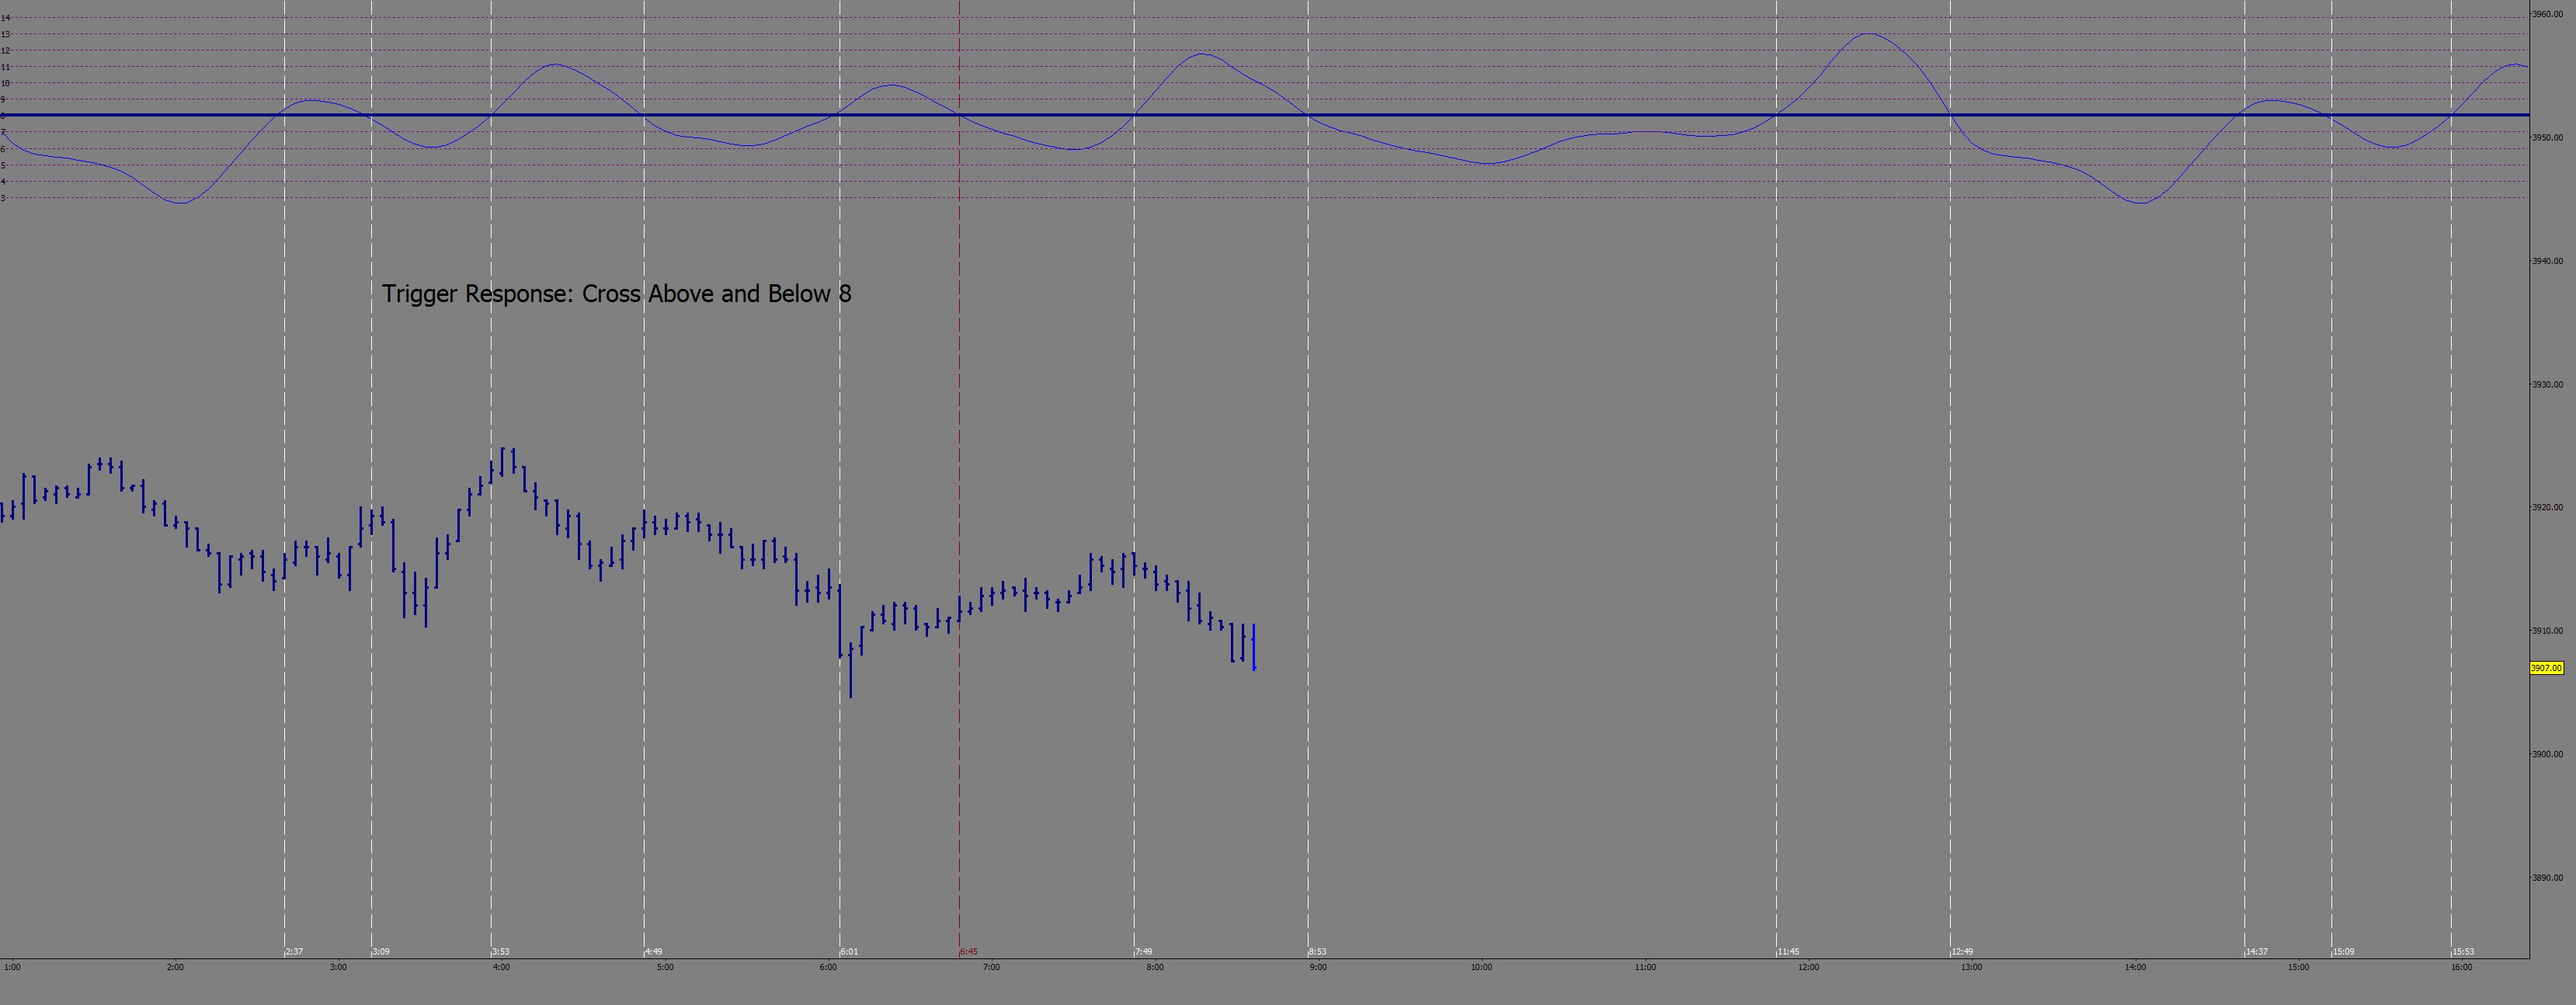Click the 'Trigger Response: Cross Above and Below 8' annotation
The width and height of the screenshot is (2576, 1005).
pyautogui.click(x=616, y=294)
